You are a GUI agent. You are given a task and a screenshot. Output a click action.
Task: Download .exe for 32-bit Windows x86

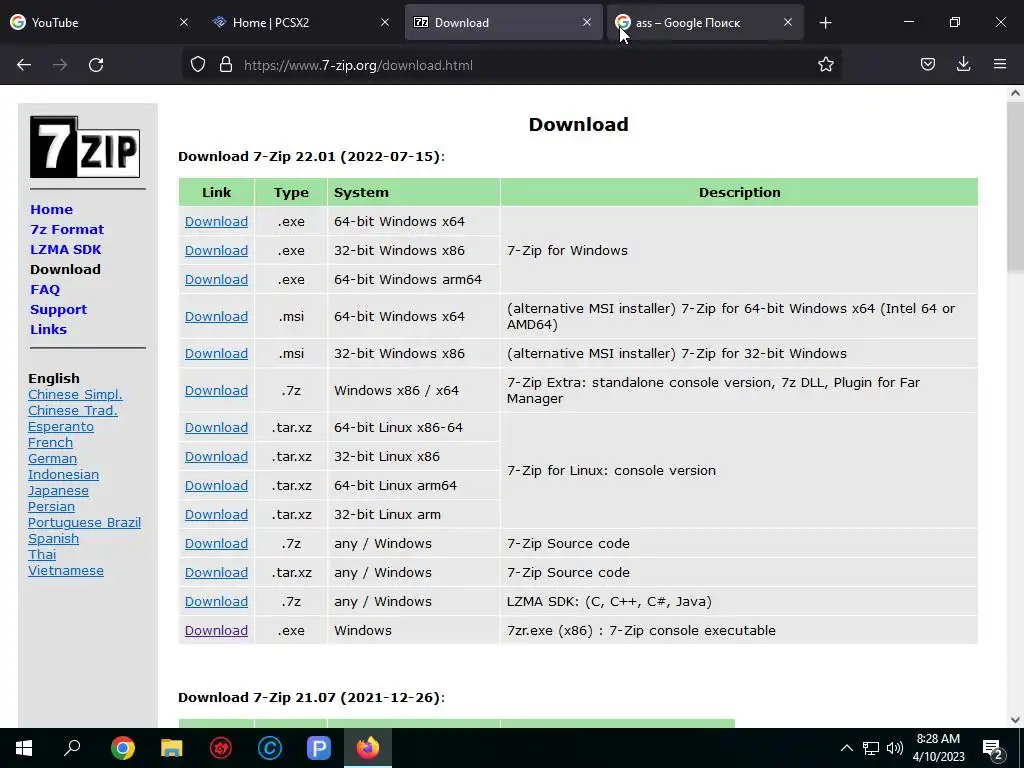(x=216, y=250)
